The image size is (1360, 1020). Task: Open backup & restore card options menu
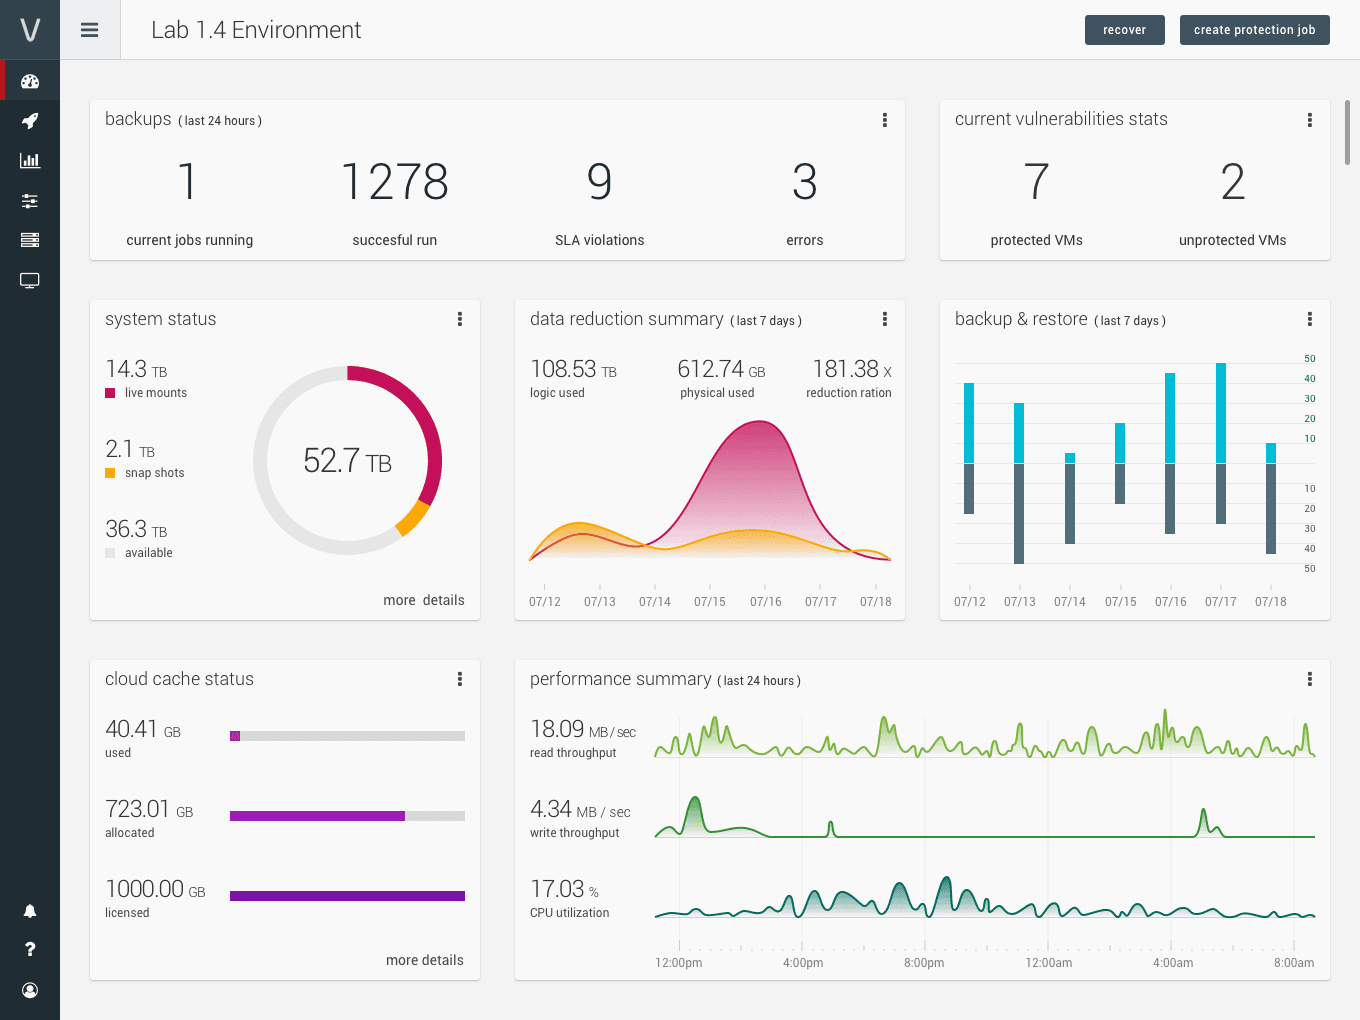(1310, 319)
